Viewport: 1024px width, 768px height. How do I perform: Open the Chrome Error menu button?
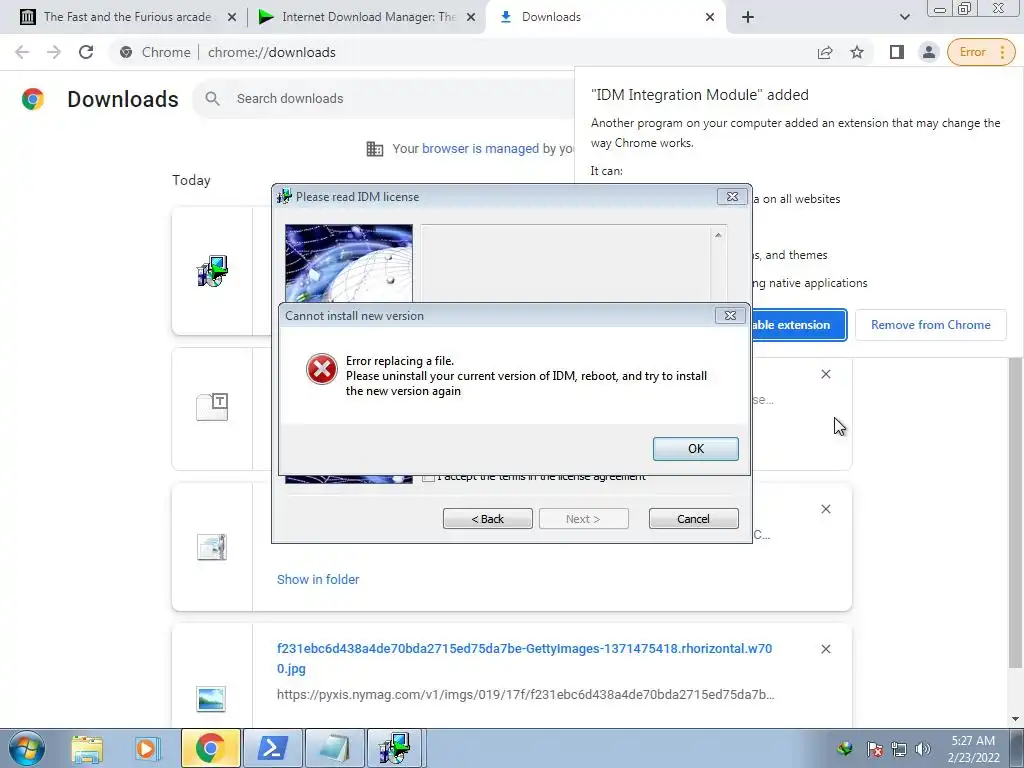[982, 52]
